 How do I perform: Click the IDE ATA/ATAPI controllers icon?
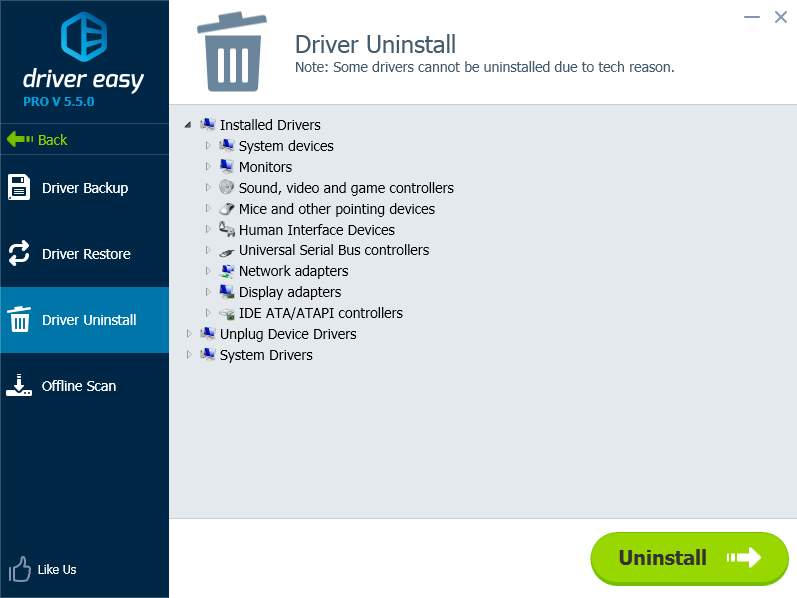click(x=227, y=314)
